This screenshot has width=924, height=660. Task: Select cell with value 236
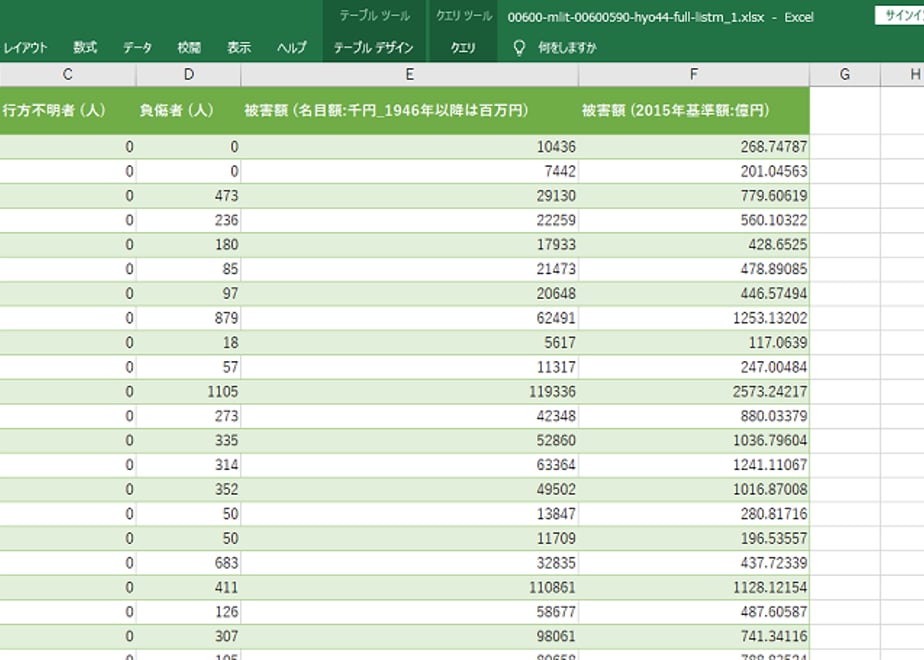[189, 220]
